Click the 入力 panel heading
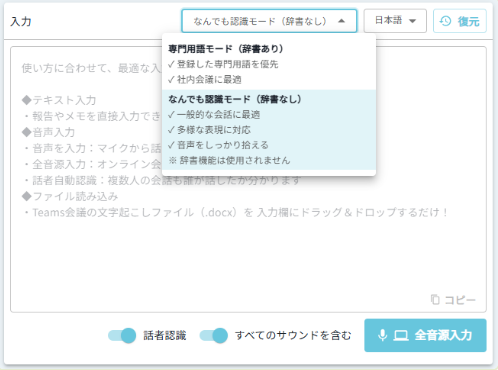 coord(21,21)
